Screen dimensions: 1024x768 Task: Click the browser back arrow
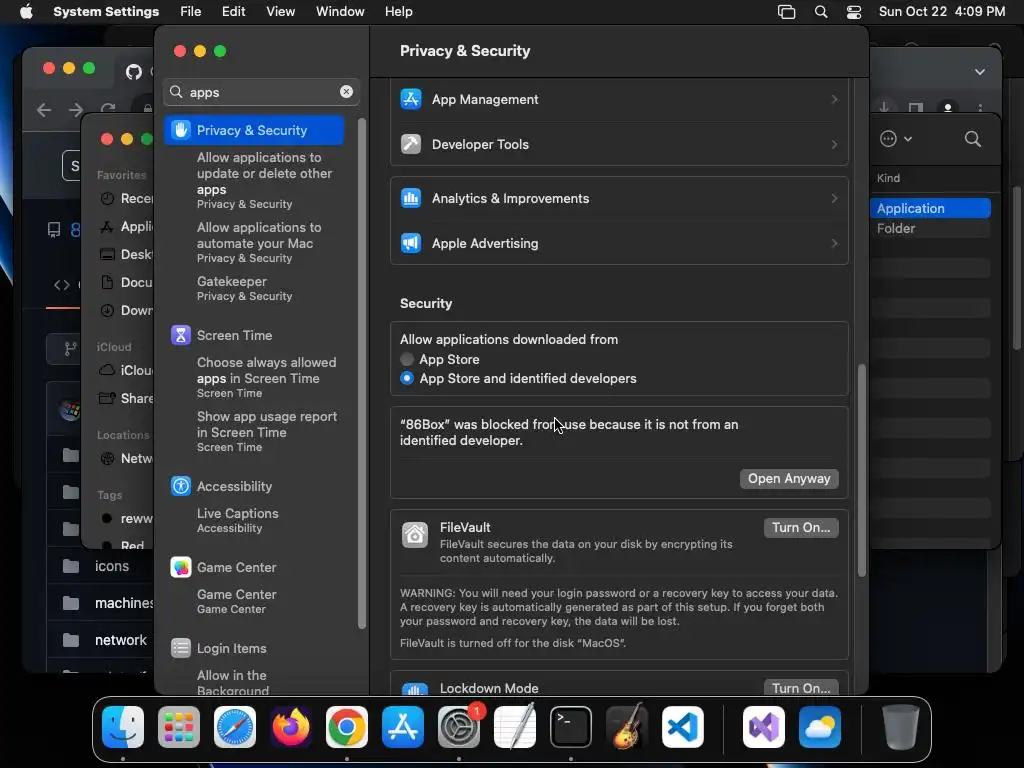pyautogui.click(x=44, y=110)
